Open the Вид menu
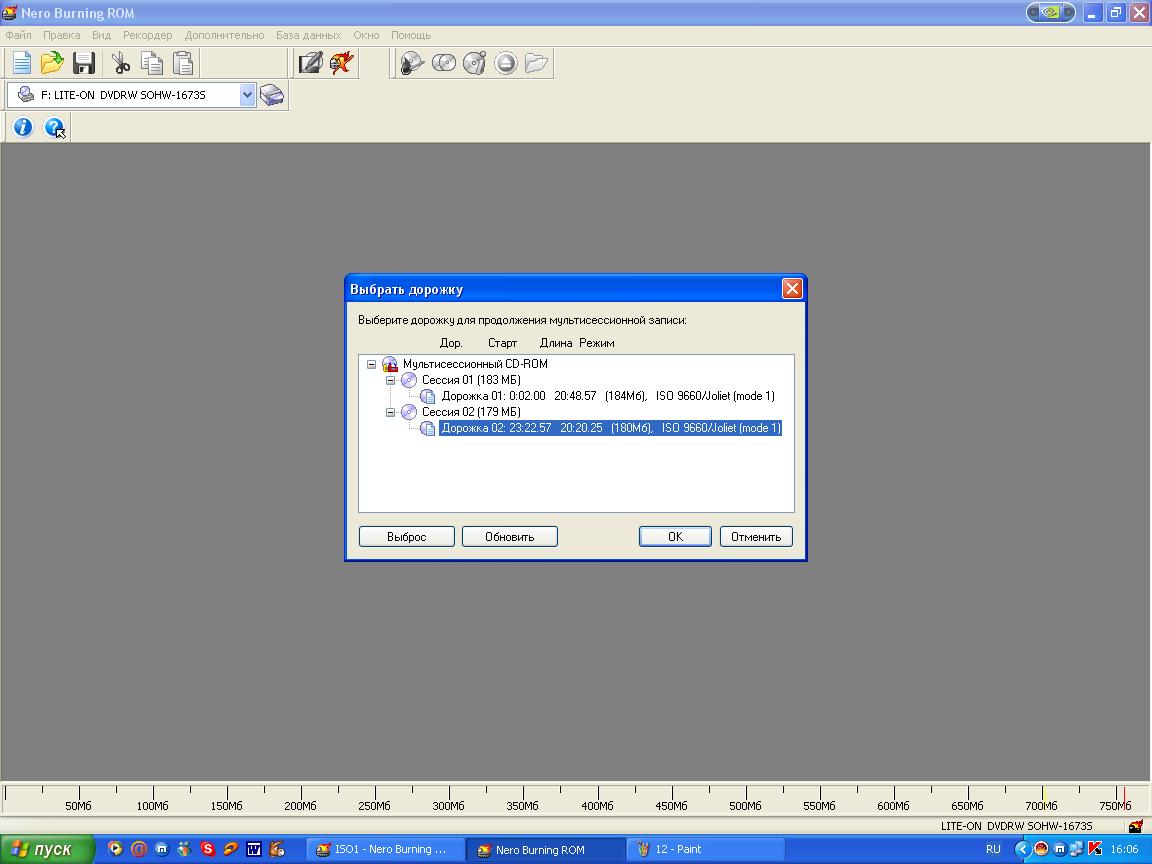 click(x=101, y=35)
